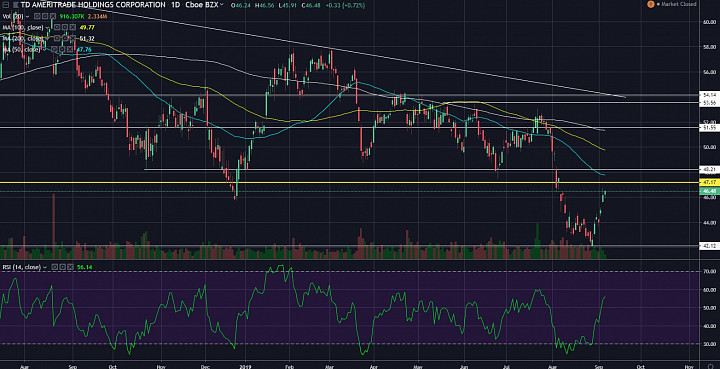Hide the MA (50, close) moving average
The width and height of the screenshot is (720, 369).
tap(53, 49)
